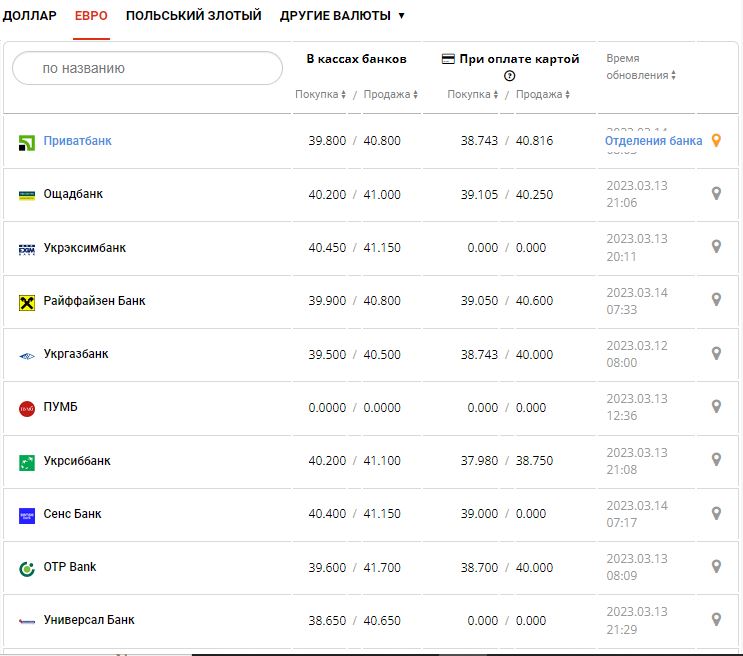Viewport: 743px width, 656px height.
Task: Click the Сенс Банк logo icon
Action: pyautogui.click(x=27, y=515)
